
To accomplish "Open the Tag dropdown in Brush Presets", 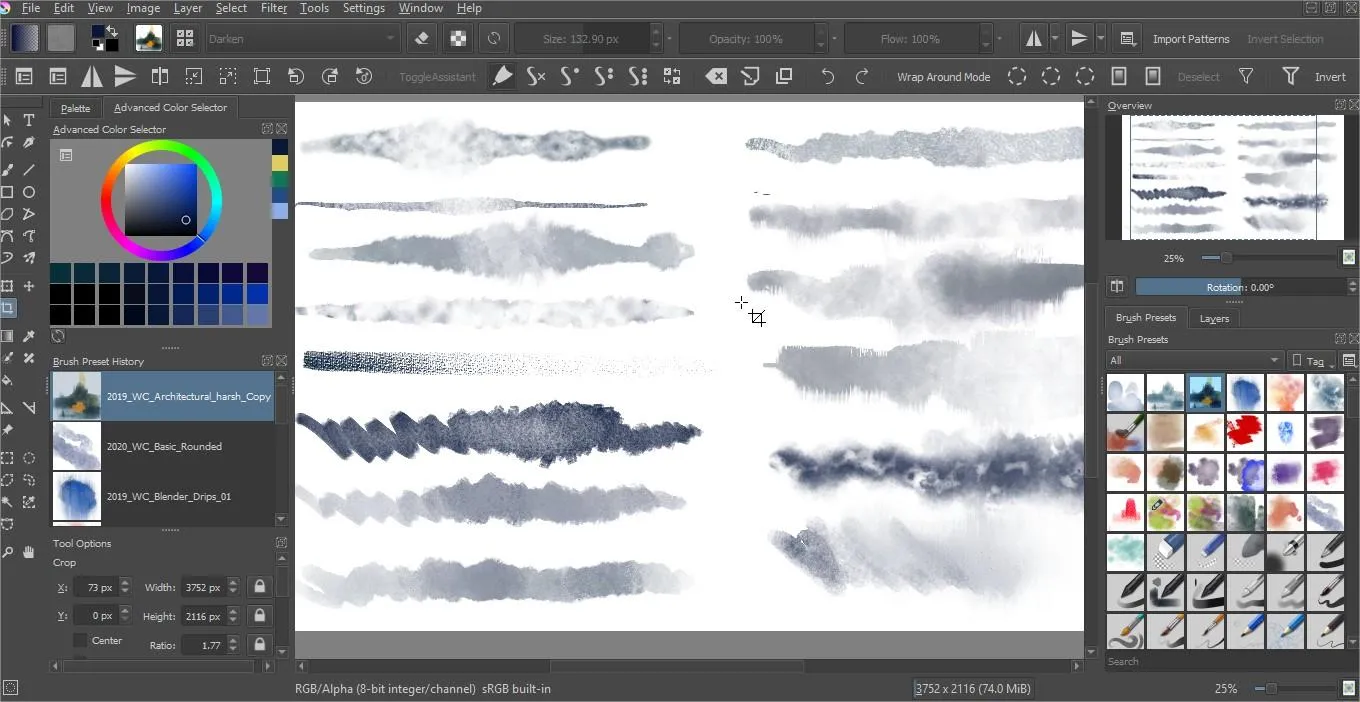I will click(1312, 360).
